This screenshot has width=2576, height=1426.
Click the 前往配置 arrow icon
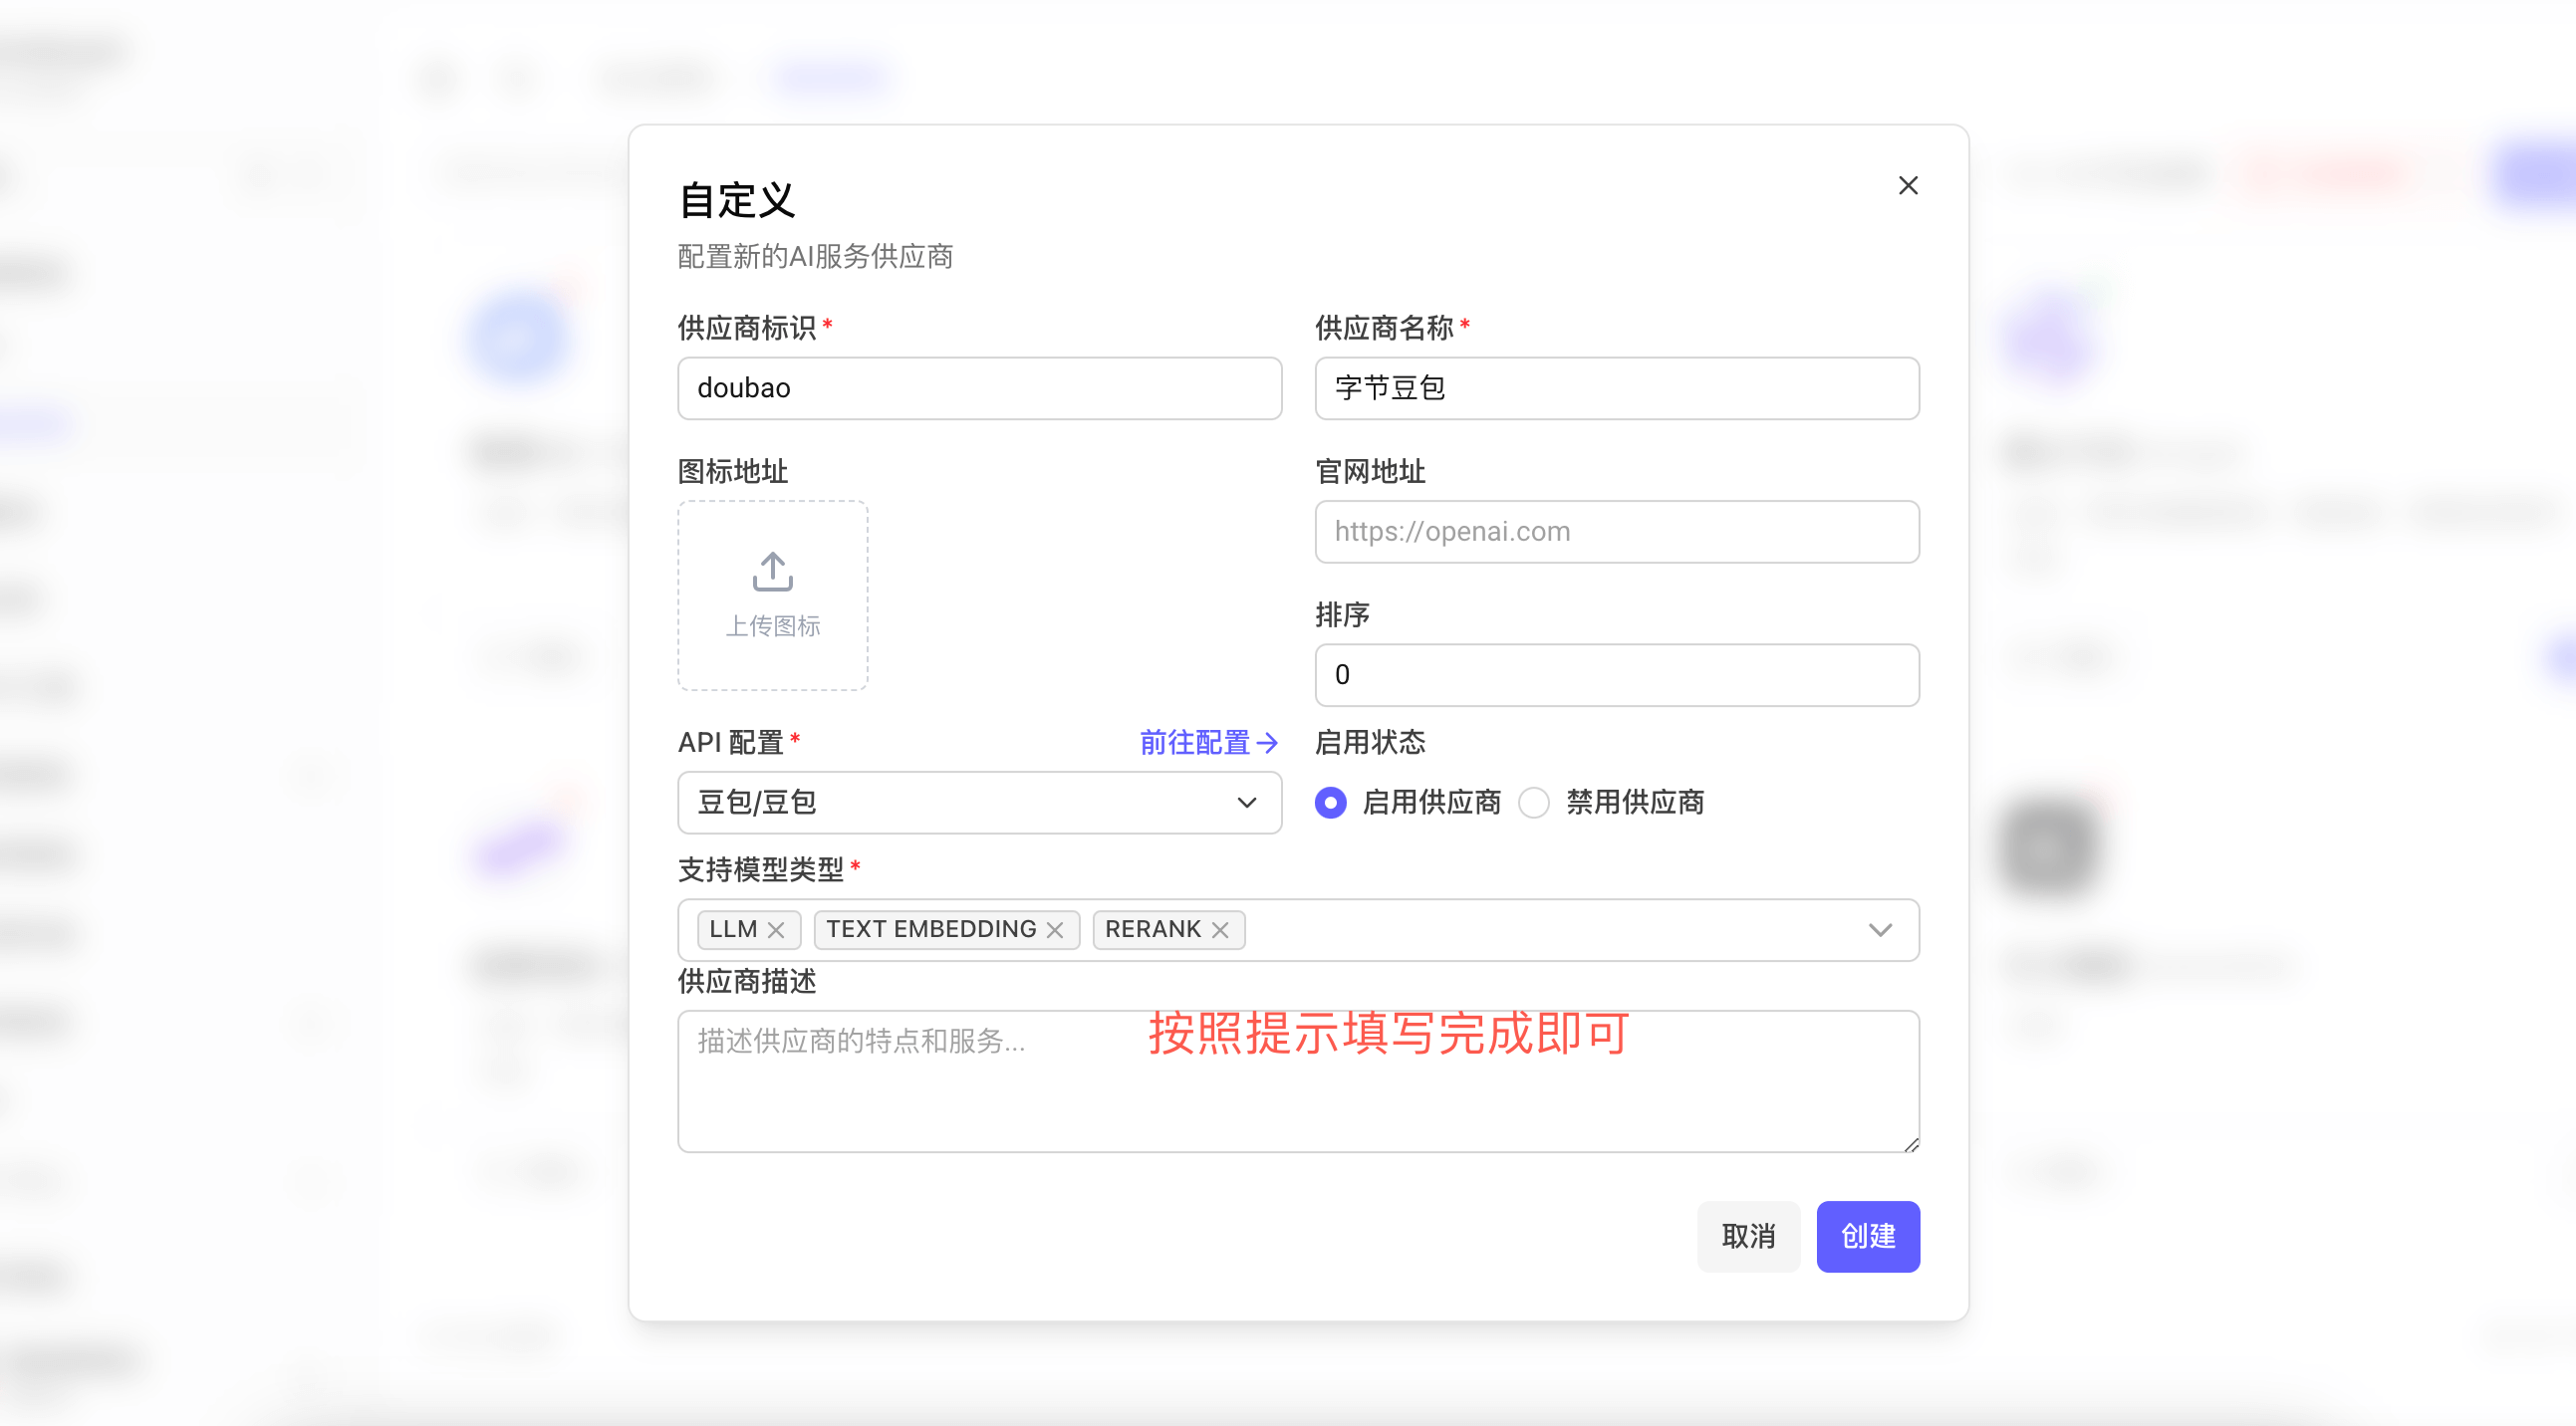1267,742
